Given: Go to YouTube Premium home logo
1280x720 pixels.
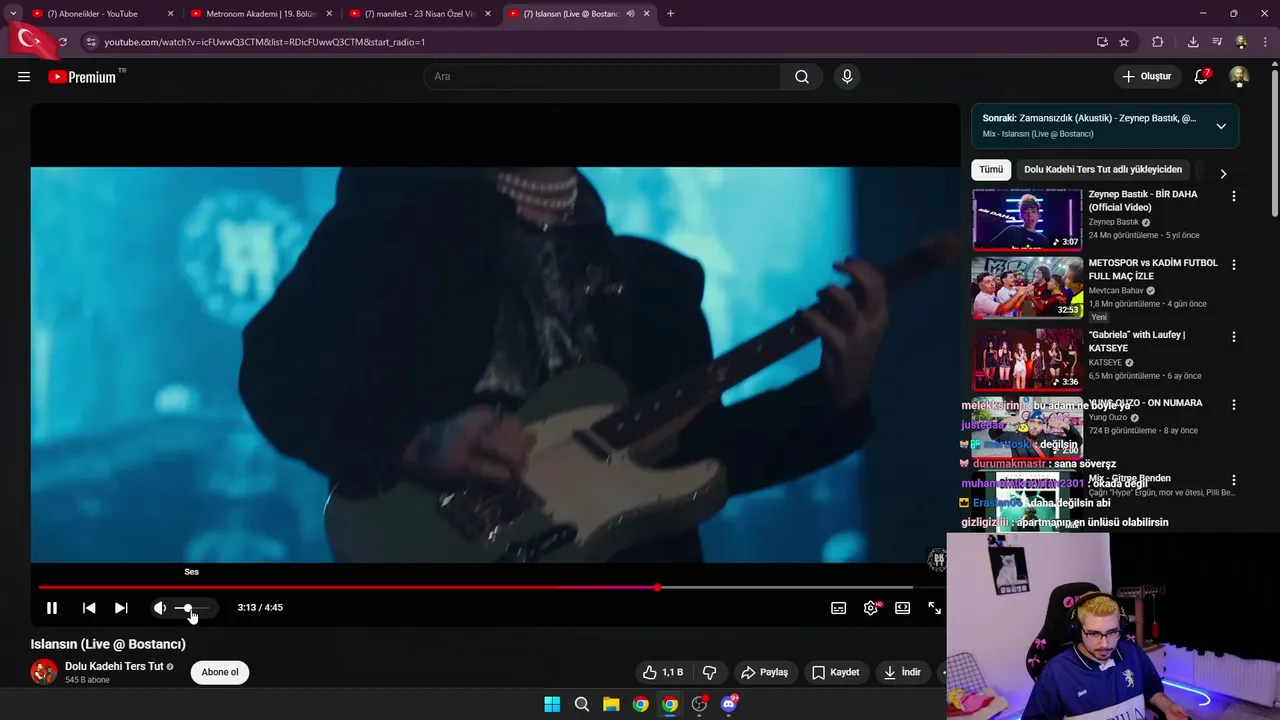Looking at the screenshot, I should pos(85,77).
